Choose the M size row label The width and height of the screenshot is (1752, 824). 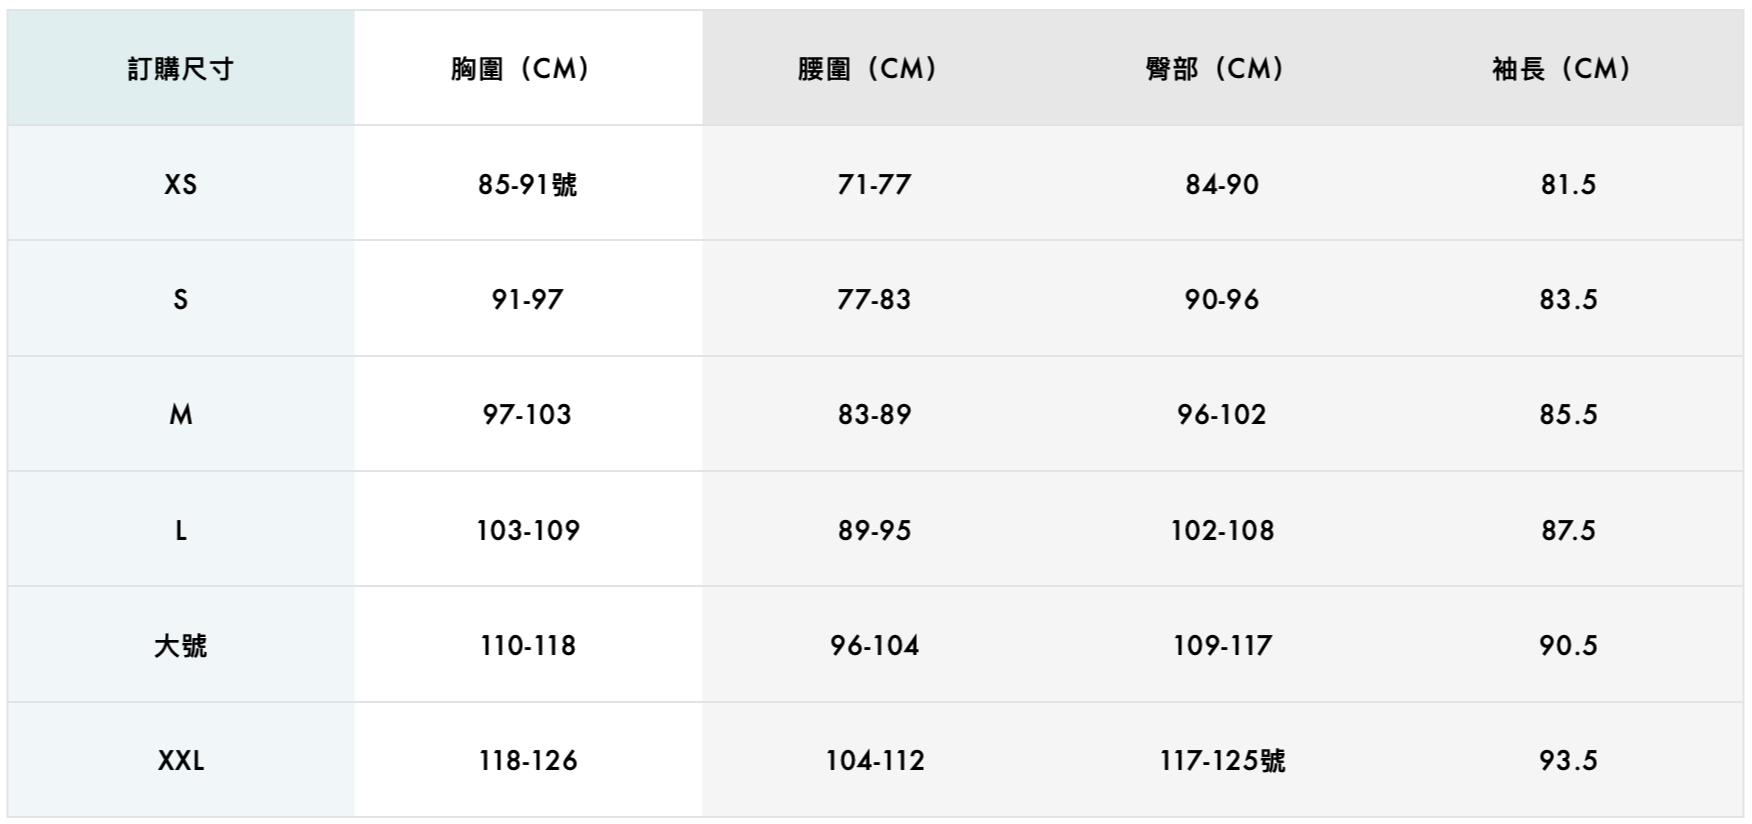tap(180, 414)
